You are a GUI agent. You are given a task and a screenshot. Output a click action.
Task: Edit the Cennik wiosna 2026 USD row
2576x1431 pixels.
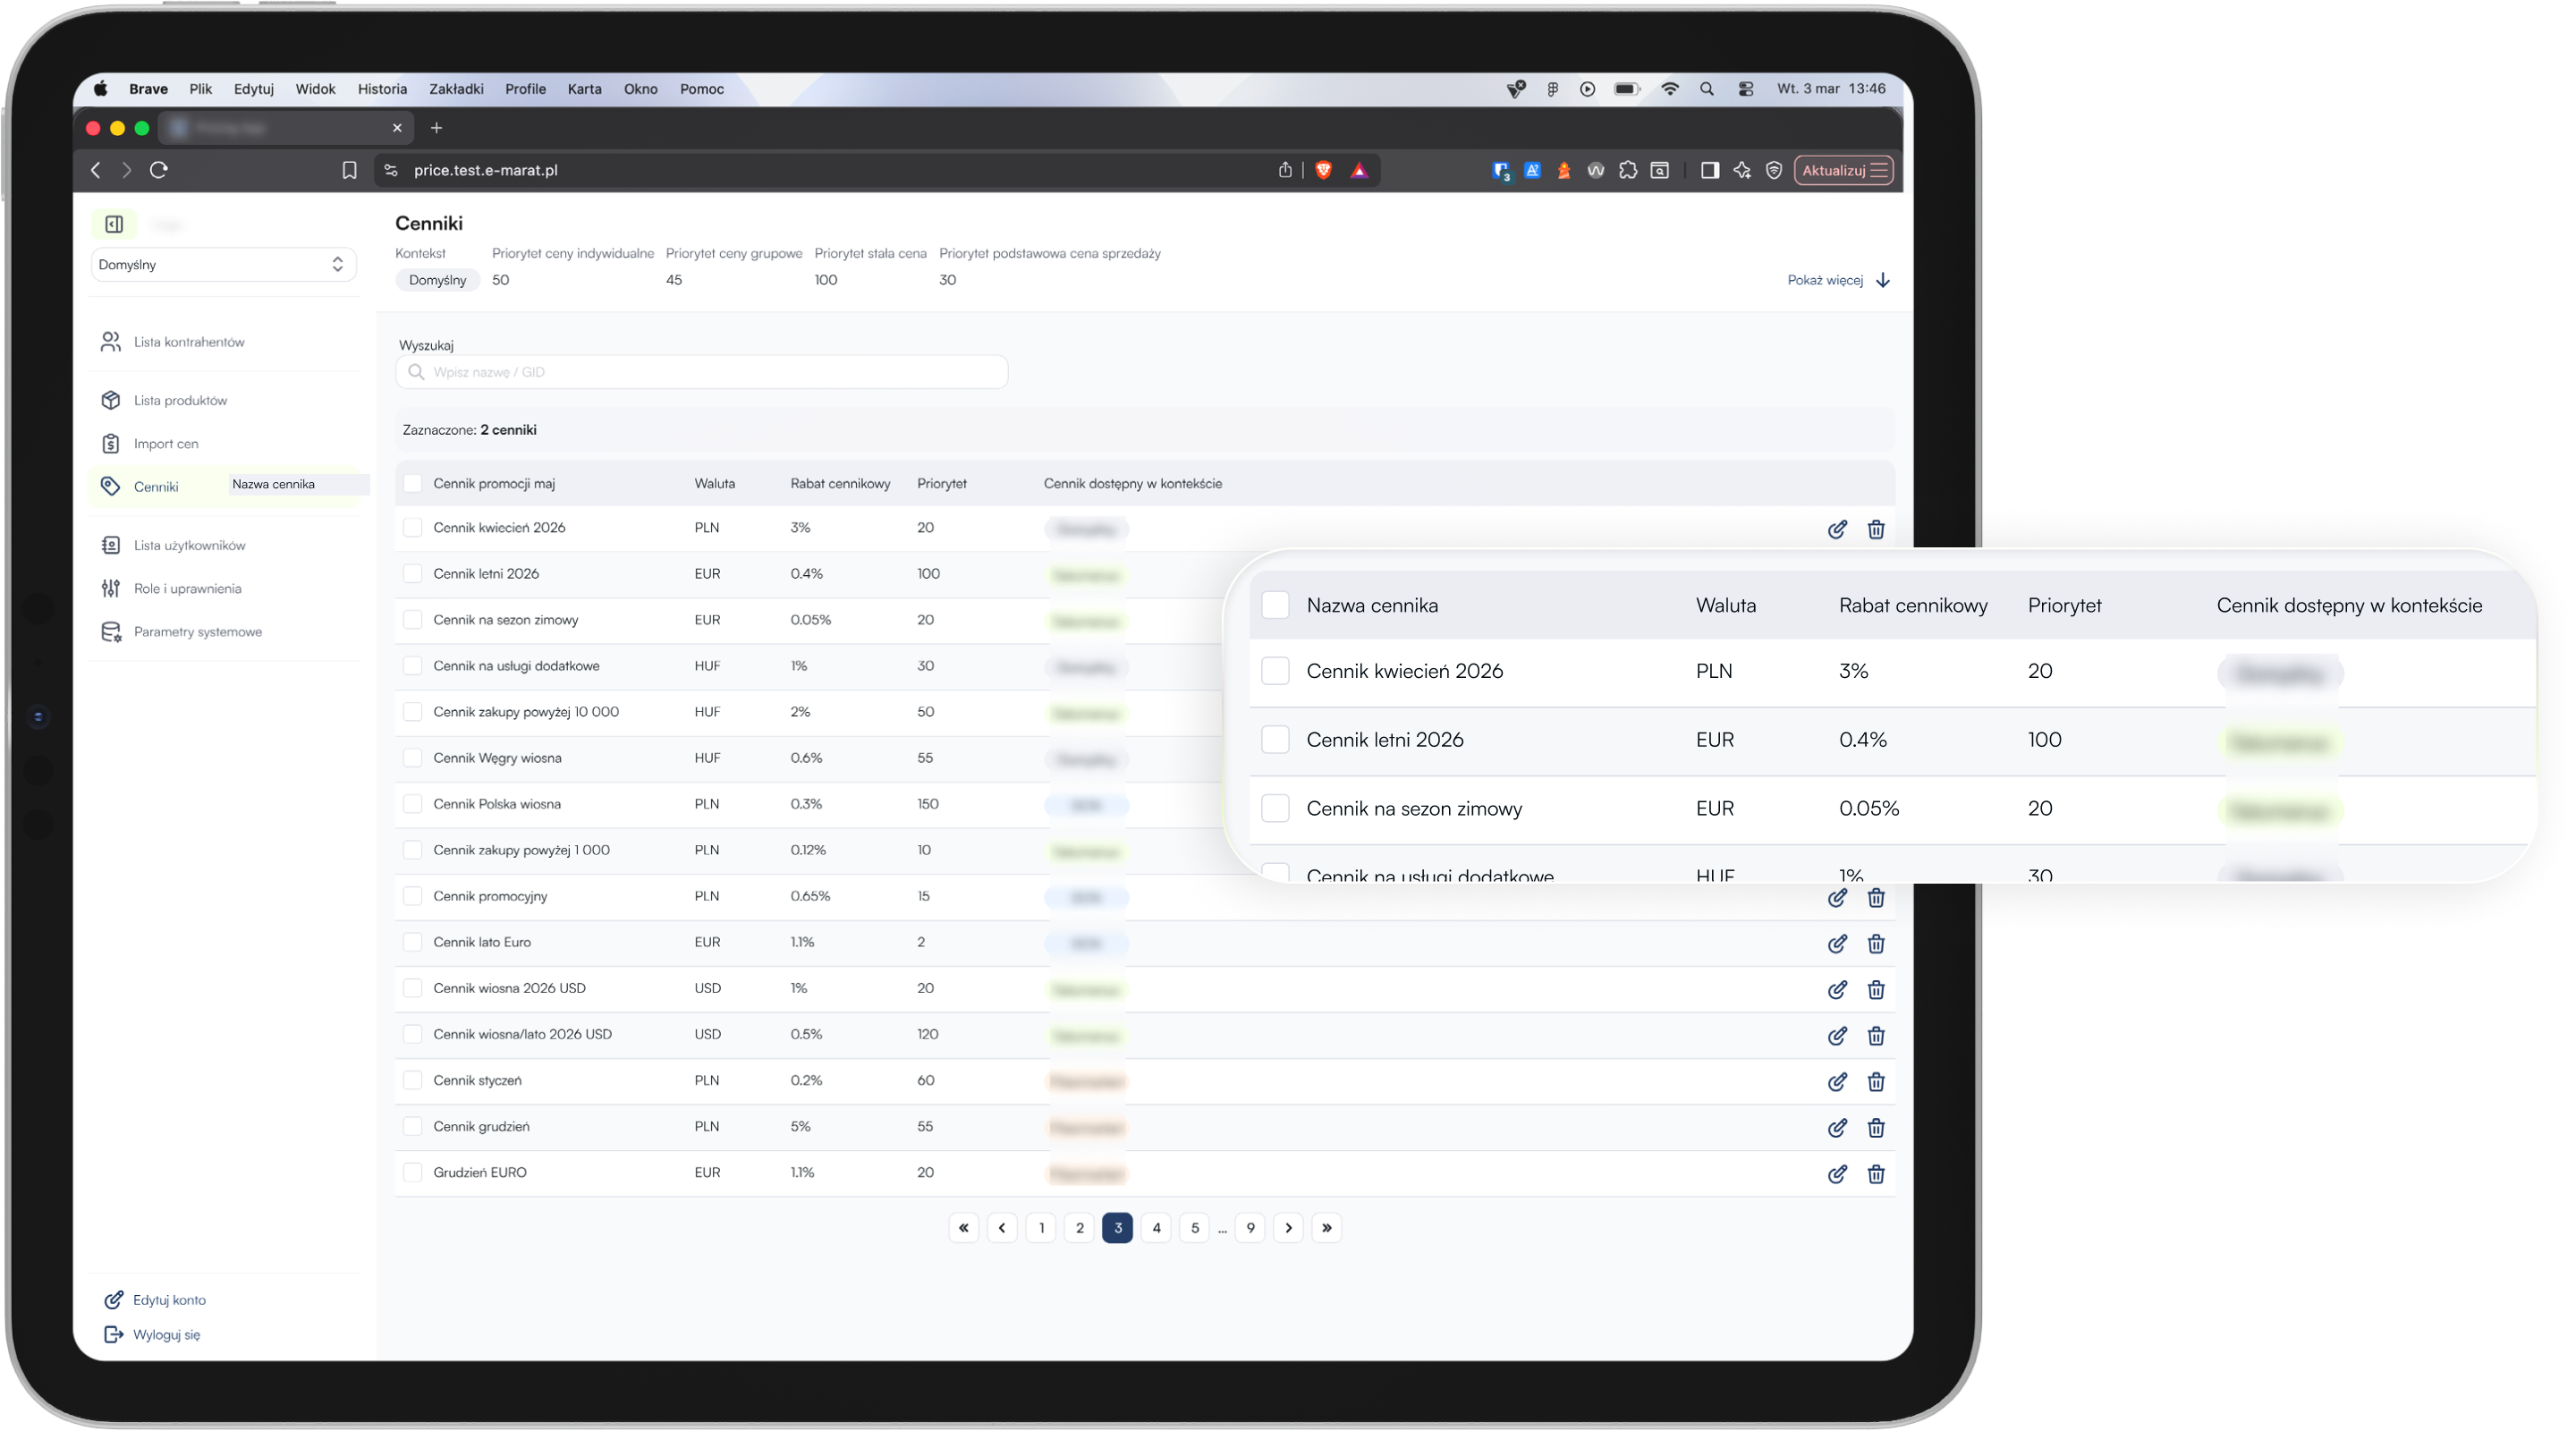point(1837,990)
